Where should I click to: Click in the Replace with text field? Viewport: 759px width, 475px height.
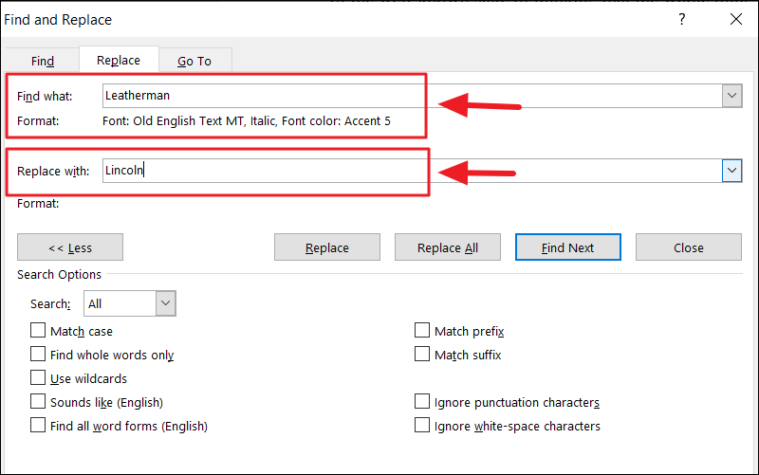point(412,170)
